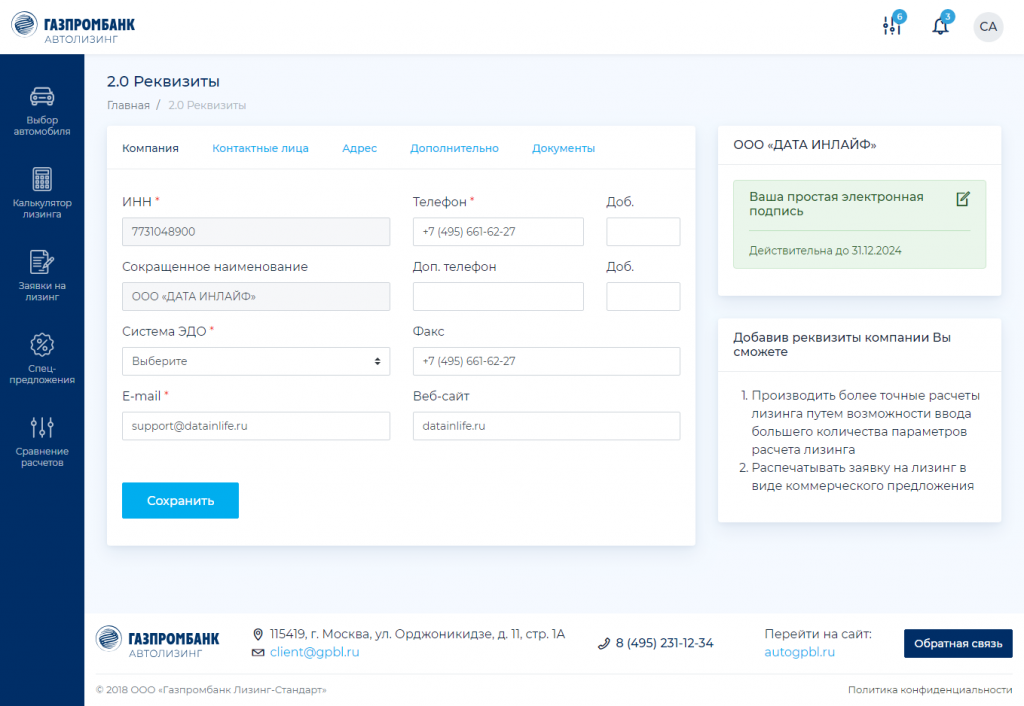Image resolution: width=1024 pixels, height=706 pixels.
Task: Click the header comparison sliders icon with badge
Action: tap(892, 25)
